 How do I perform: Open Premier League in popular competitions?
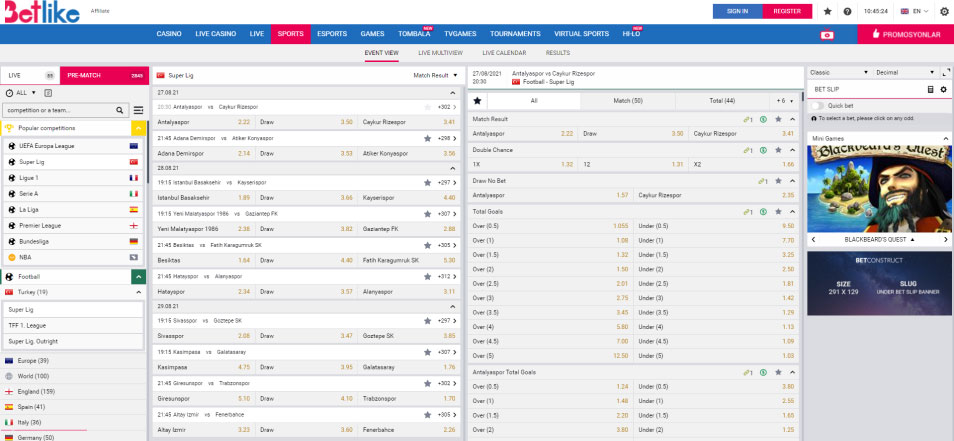pos(73,226)
